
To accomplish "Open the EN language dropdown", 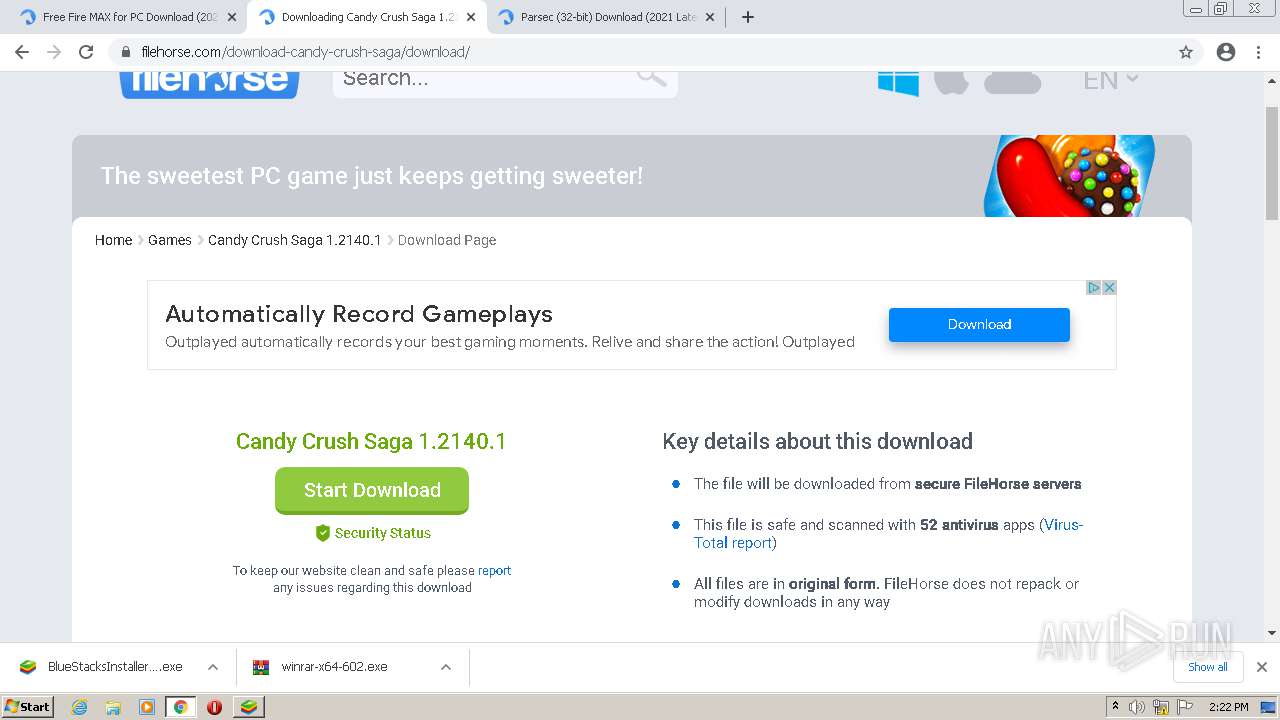I will click(x=1111, y=81).
